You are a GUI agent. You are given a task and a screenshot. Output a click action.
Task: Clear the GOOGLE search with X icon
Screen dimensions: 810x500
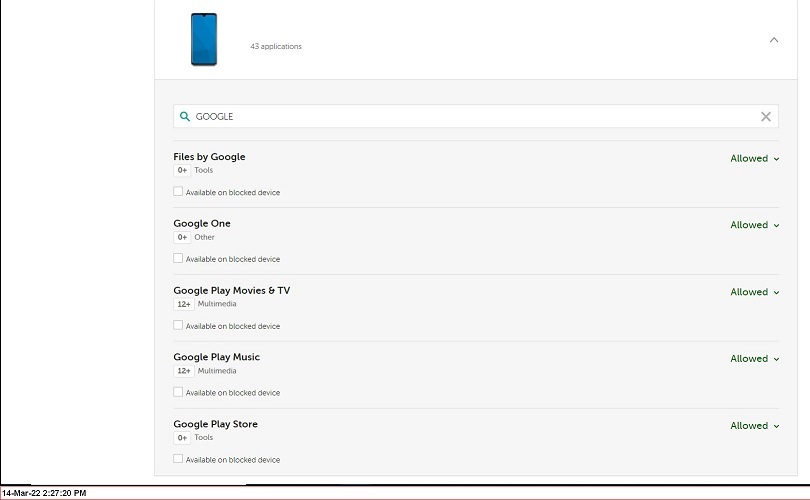click(766, 117)
